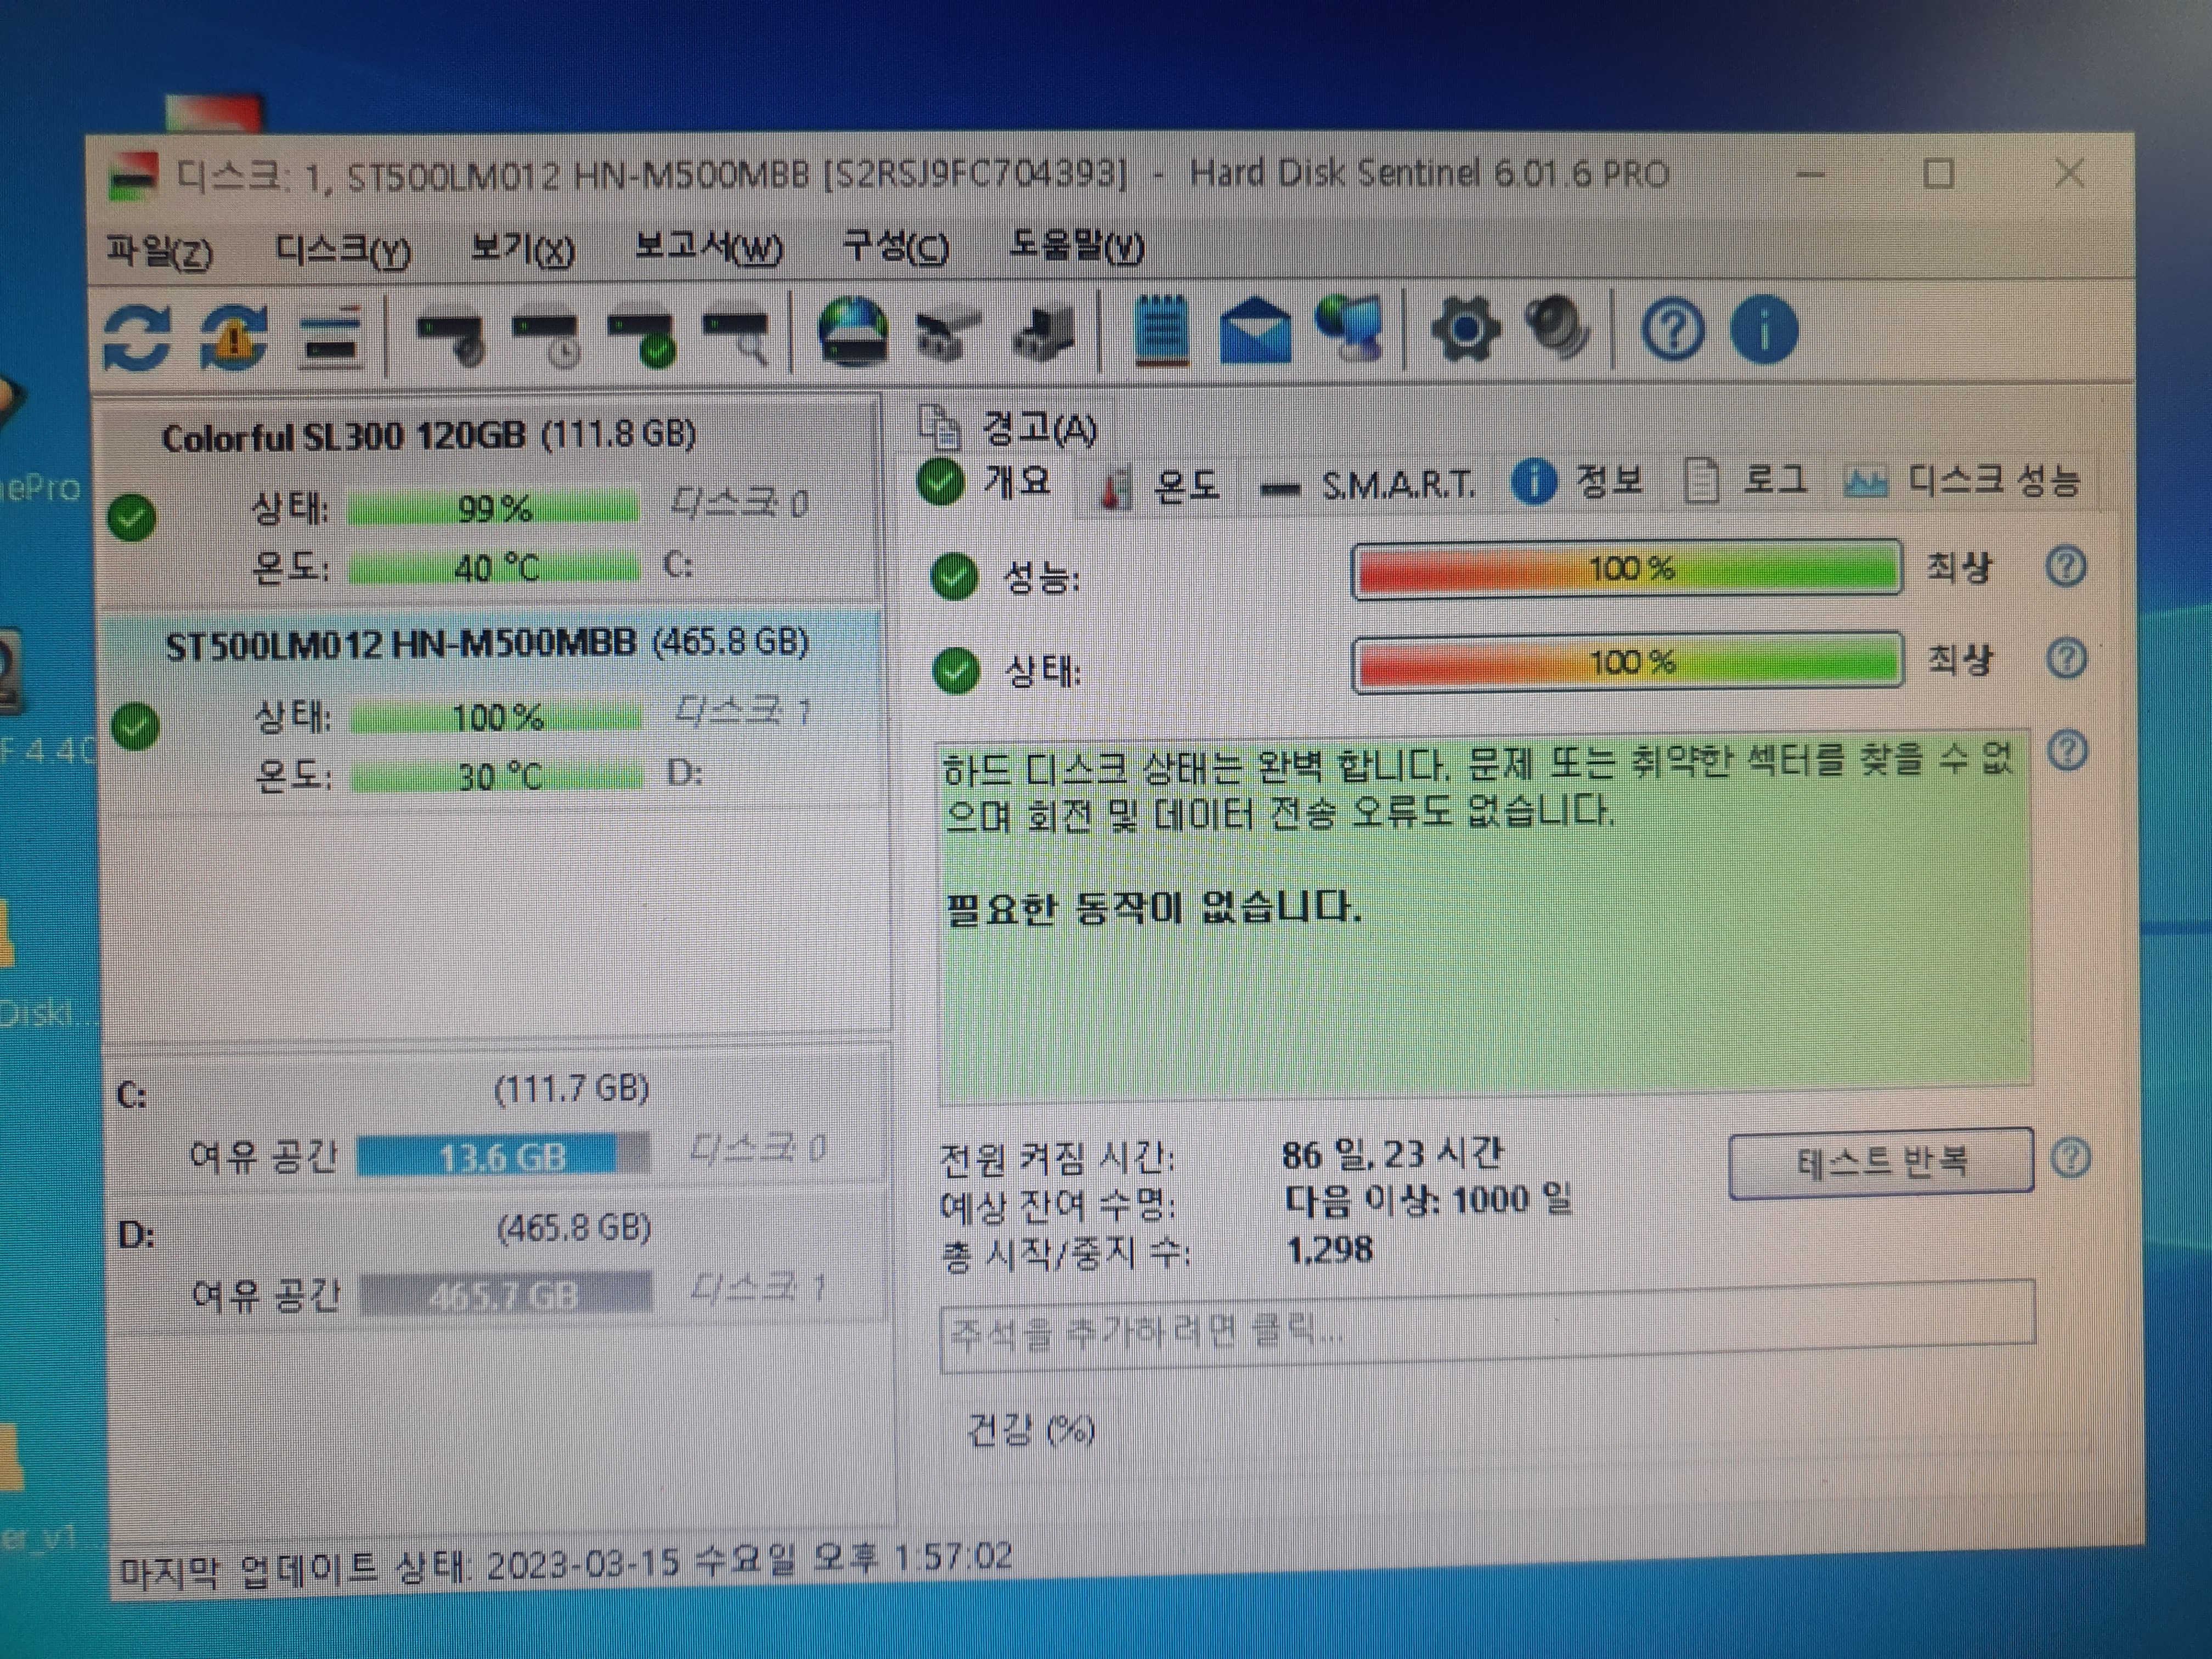Switch to the 온도 tab
Viewport: 2212px width, 1659px height.
[x=1161, y=486]
